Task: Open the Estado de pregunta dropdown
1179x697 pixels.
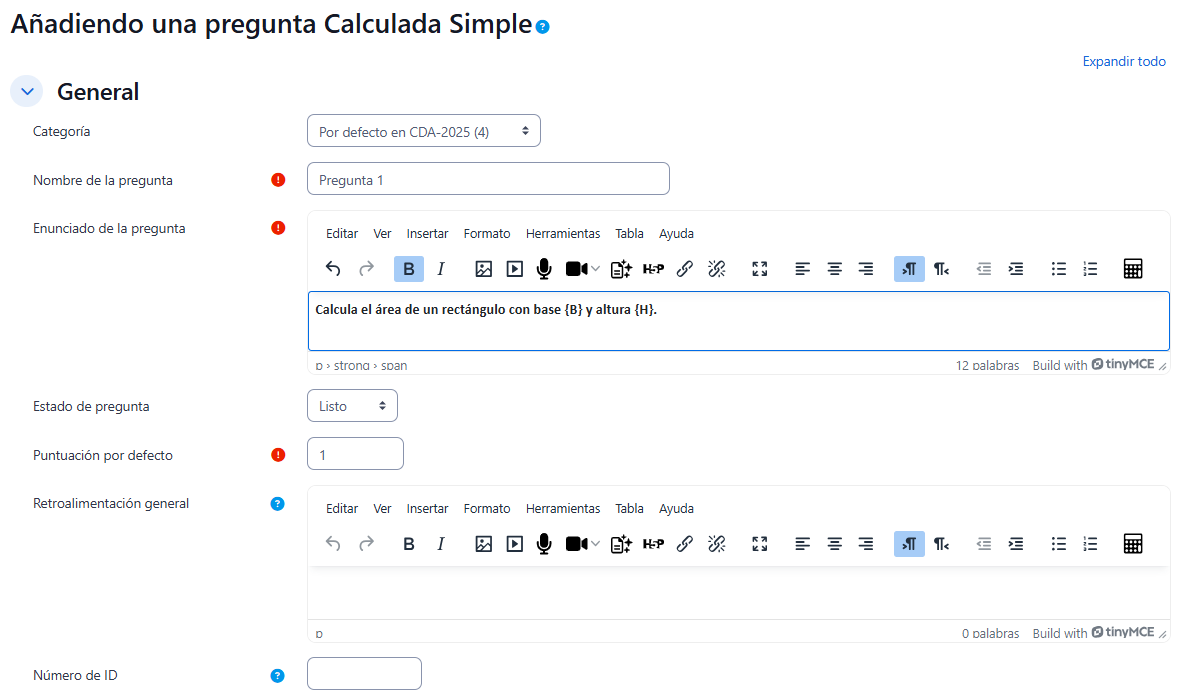Action: (352, 406)
